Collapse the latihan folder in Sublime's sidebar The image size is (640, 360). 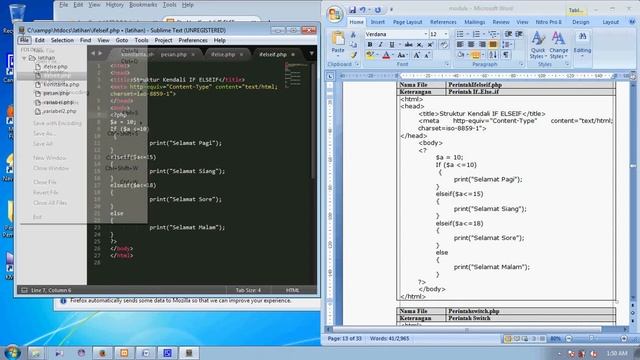pos(24,58)
